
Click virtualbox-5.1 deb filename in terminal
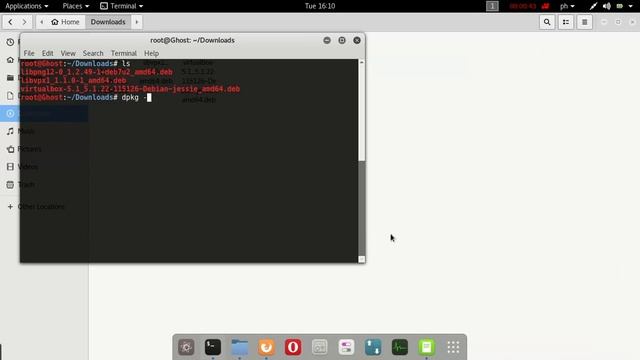click(130, 89)
